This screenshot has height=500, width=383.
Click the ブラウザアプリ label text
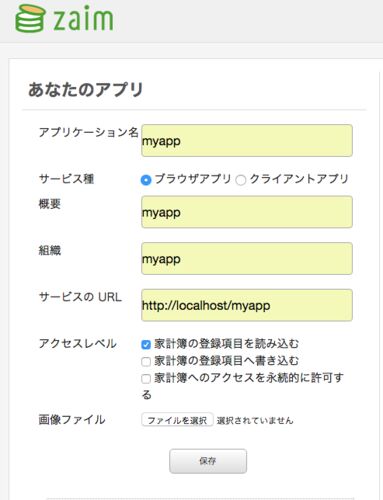pos(193,179)
